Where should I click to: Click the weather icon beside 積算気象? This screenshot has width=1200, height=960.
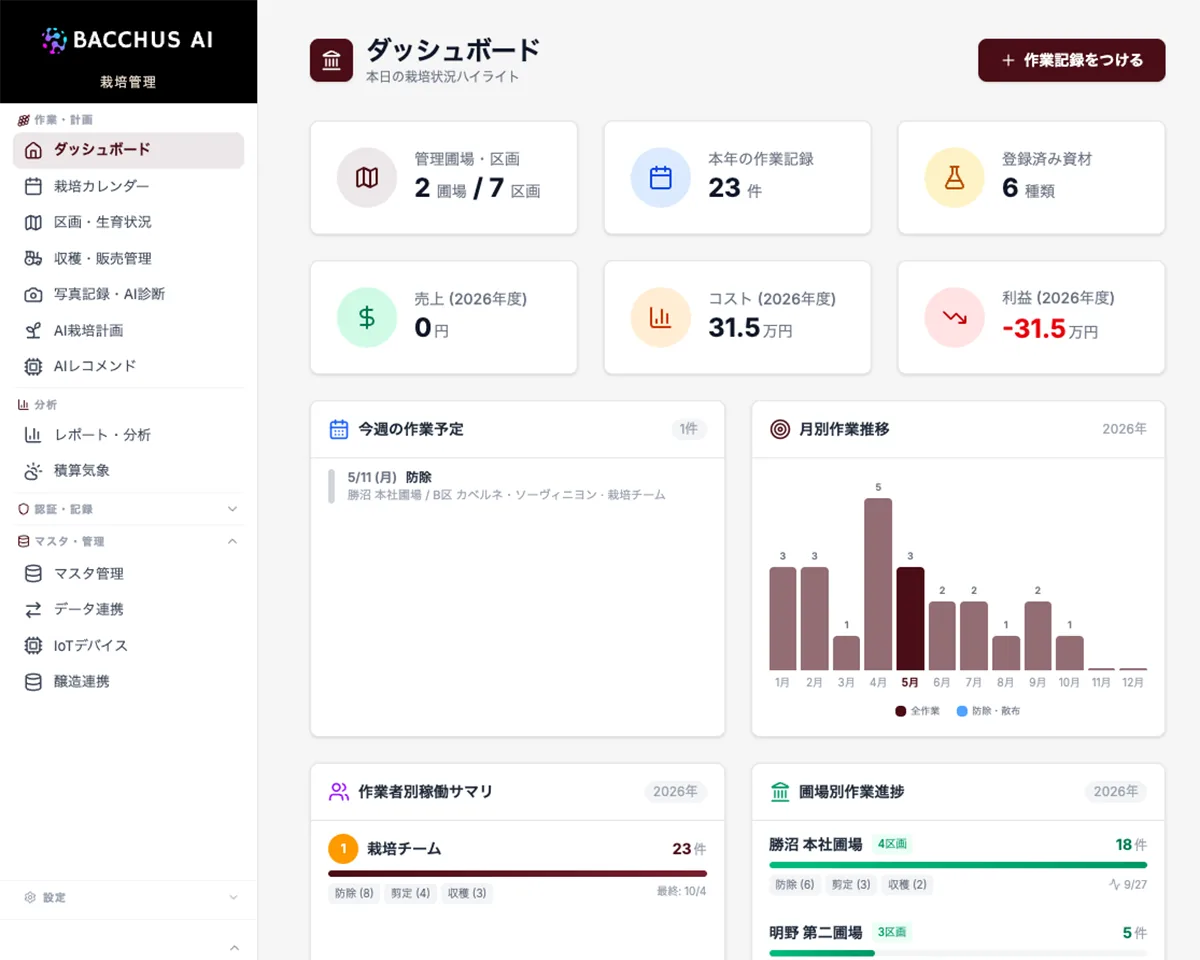click(x=33, y=470)
